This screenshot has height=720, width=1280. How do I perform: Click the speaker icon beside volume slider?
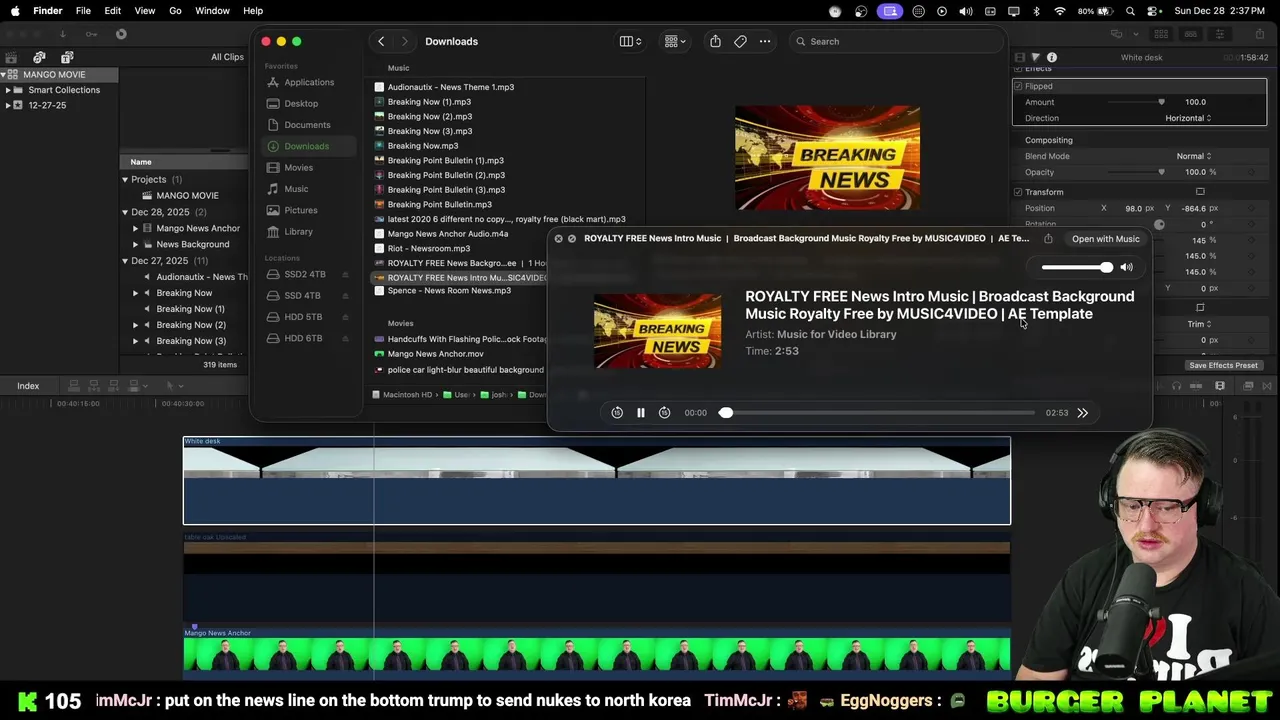click(x=1127, y=267)
